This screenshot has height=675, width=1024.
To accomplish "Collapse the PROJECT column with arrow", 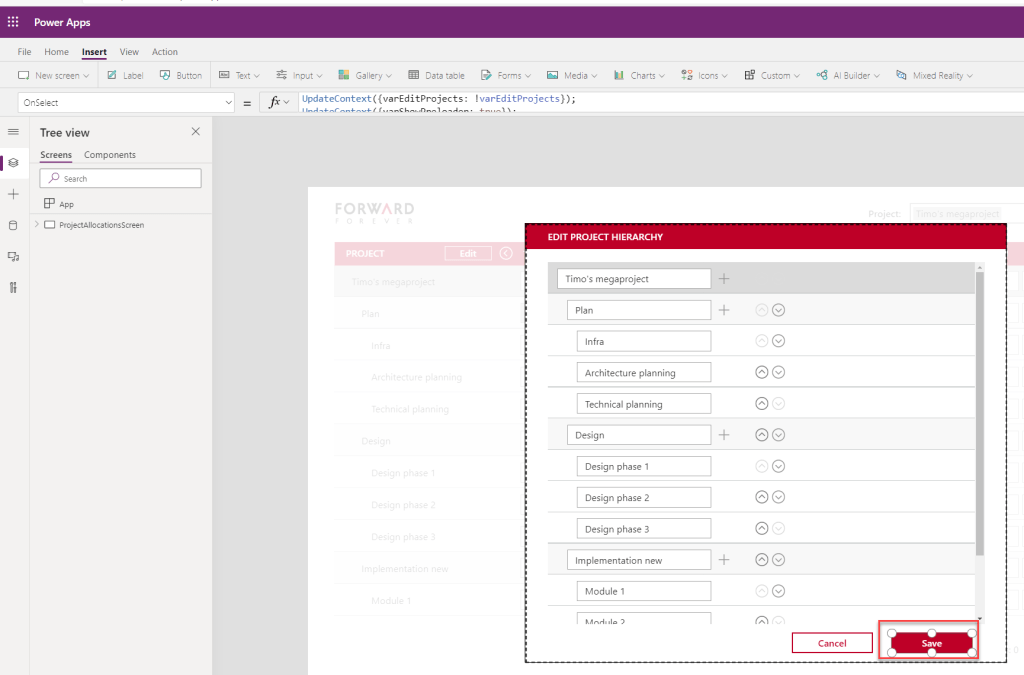I will [506, 253].
